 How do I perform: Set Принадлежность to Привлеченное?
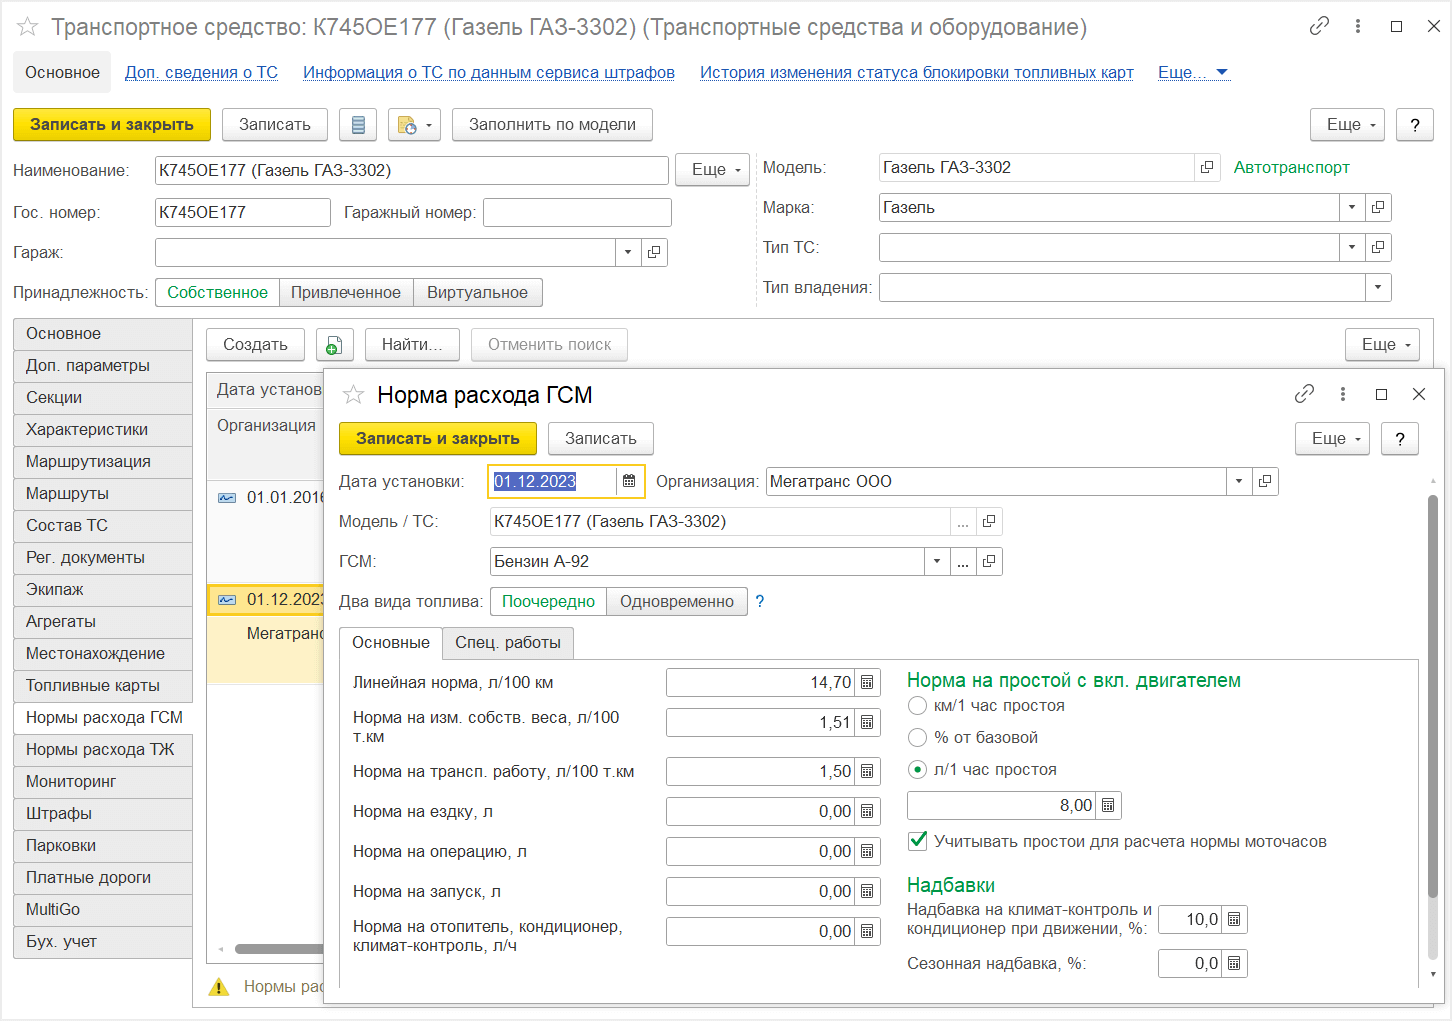(x=346, y=292)
